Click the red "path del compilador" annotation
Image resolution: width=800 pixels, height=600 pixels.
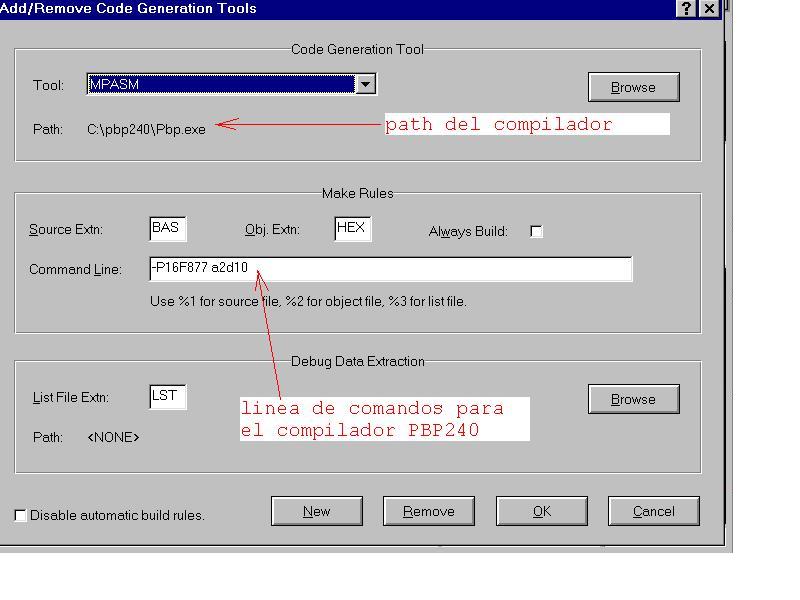click(x=498, y=124)
